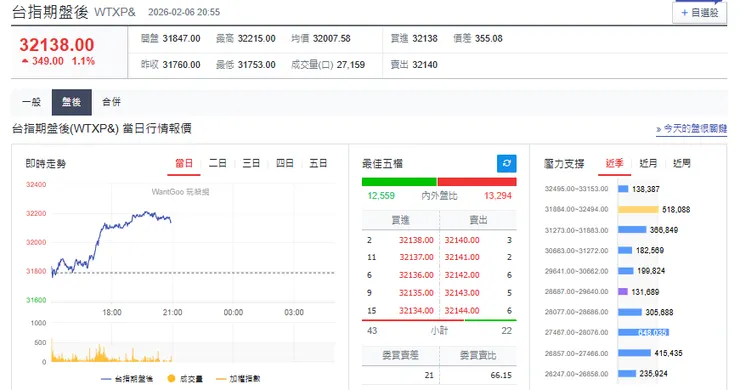Click bid price 32134.00

(416, 311)
